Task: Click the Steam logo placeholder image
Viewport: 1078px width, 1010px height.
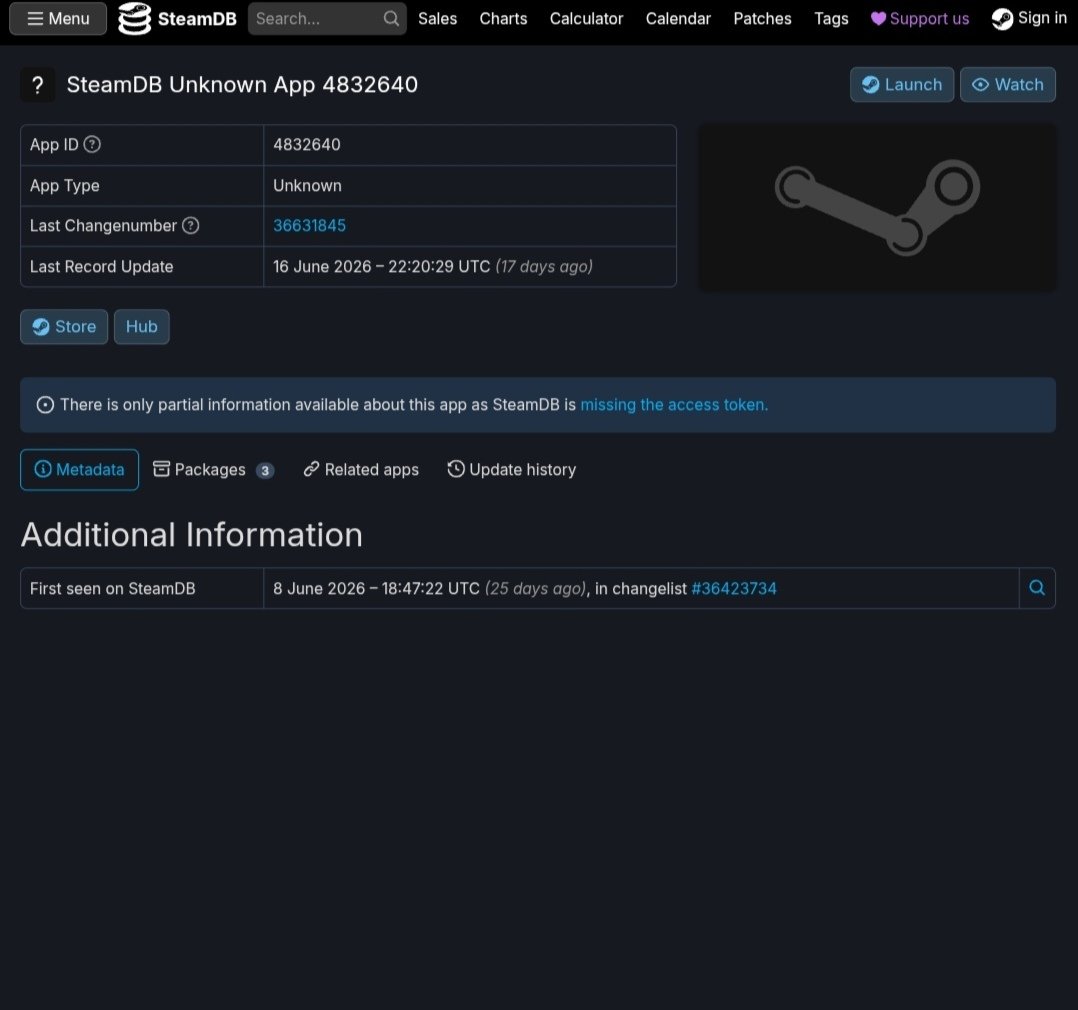Action: point(877,206)
